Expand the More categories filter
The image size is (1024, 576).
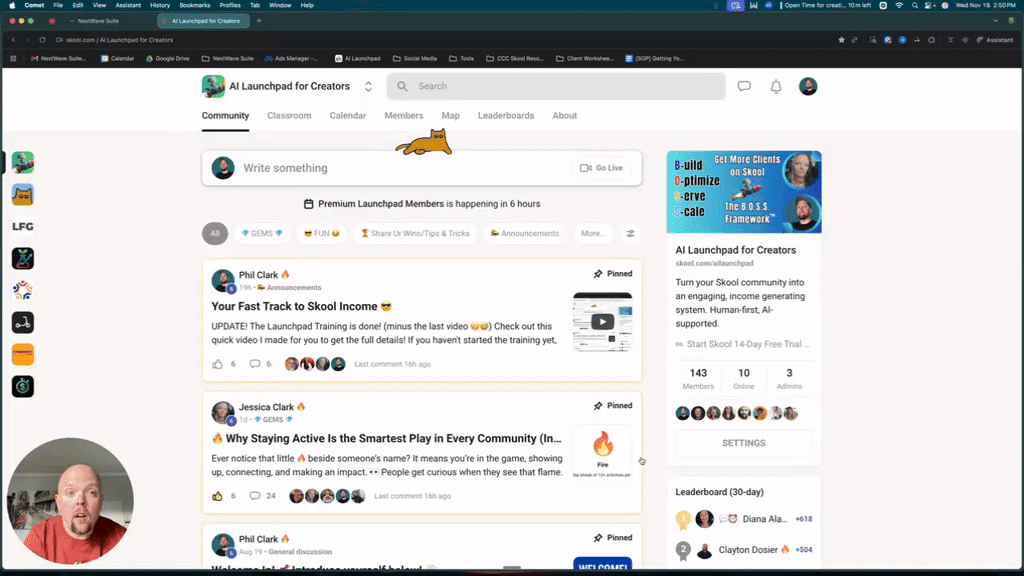tap(593, 233)
